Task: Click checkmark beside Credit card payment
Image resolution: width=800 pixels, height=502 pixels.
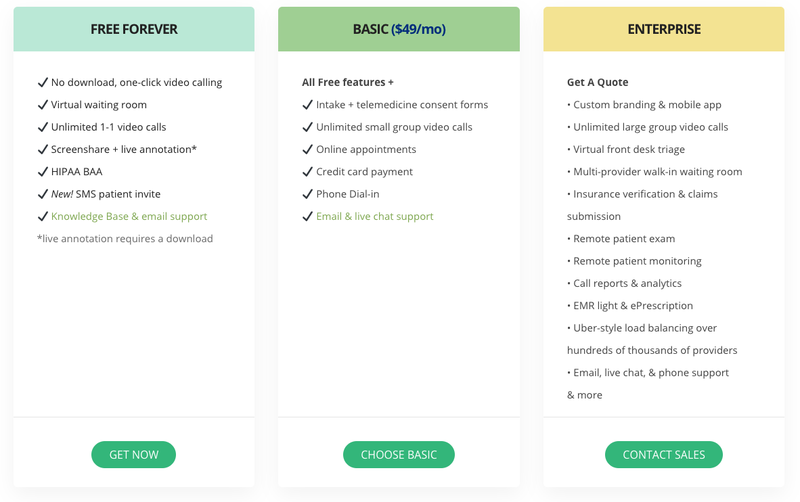Action: tap(307, 171)
